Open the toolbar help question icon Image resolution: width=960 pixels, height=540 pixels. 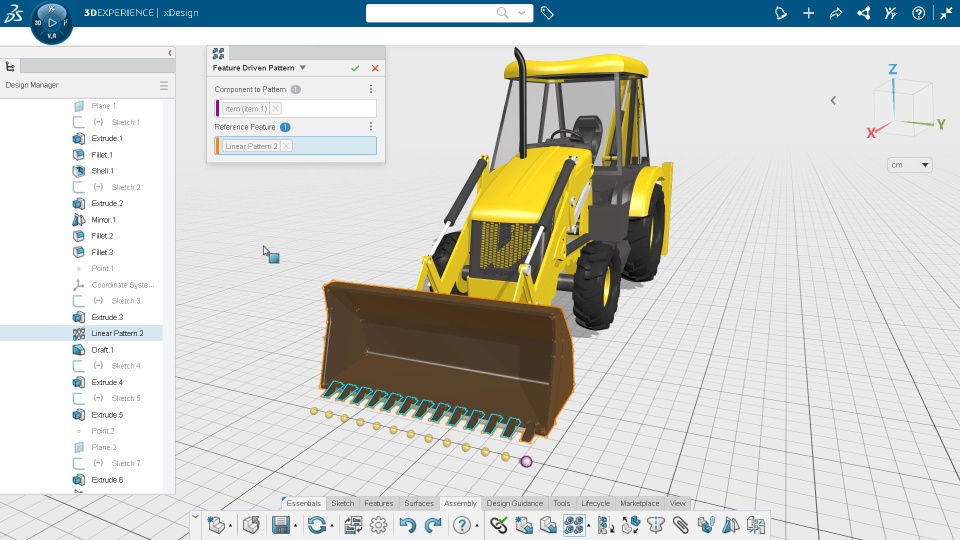pos(462,525)
